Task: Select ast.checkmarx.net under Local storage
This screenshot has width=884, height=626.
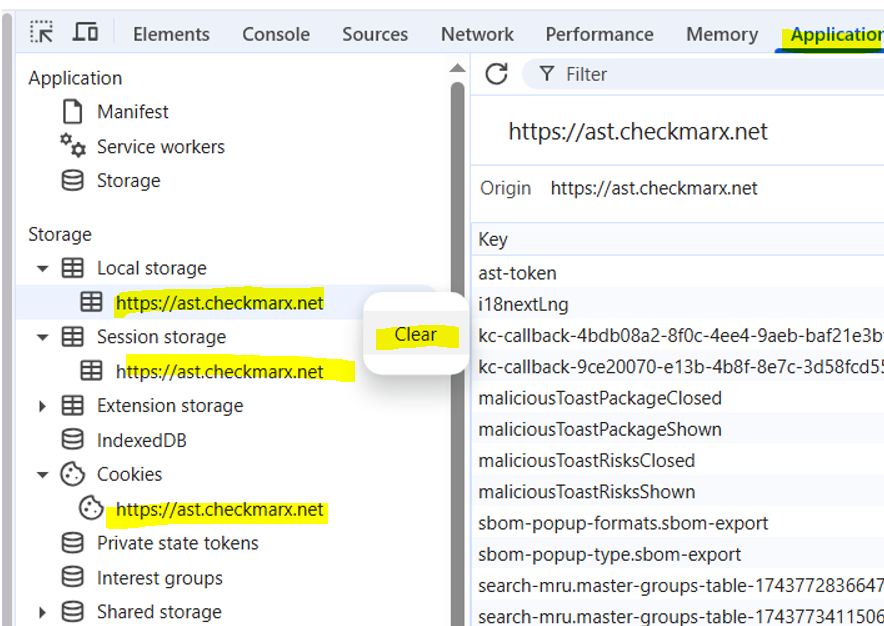Action: [x=219, y=303]
